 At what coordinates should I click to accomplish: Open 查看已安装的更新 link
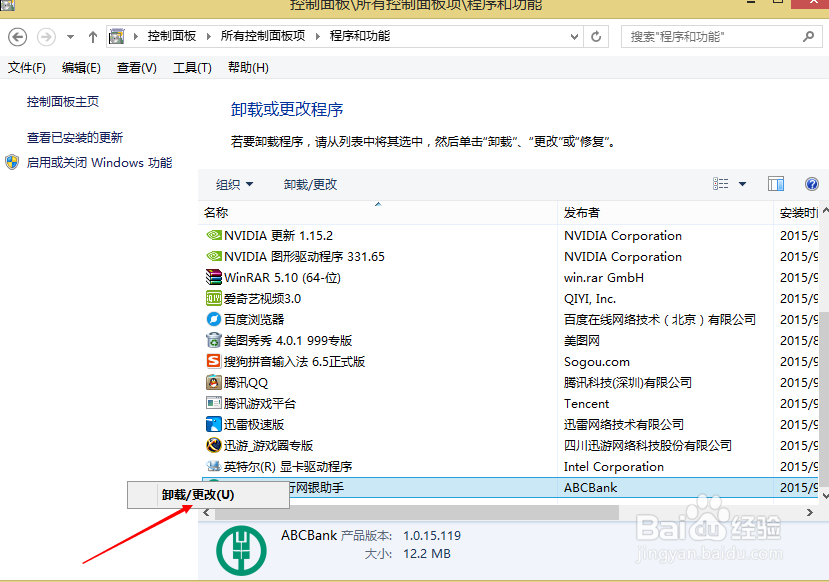[x=75, y=137]
